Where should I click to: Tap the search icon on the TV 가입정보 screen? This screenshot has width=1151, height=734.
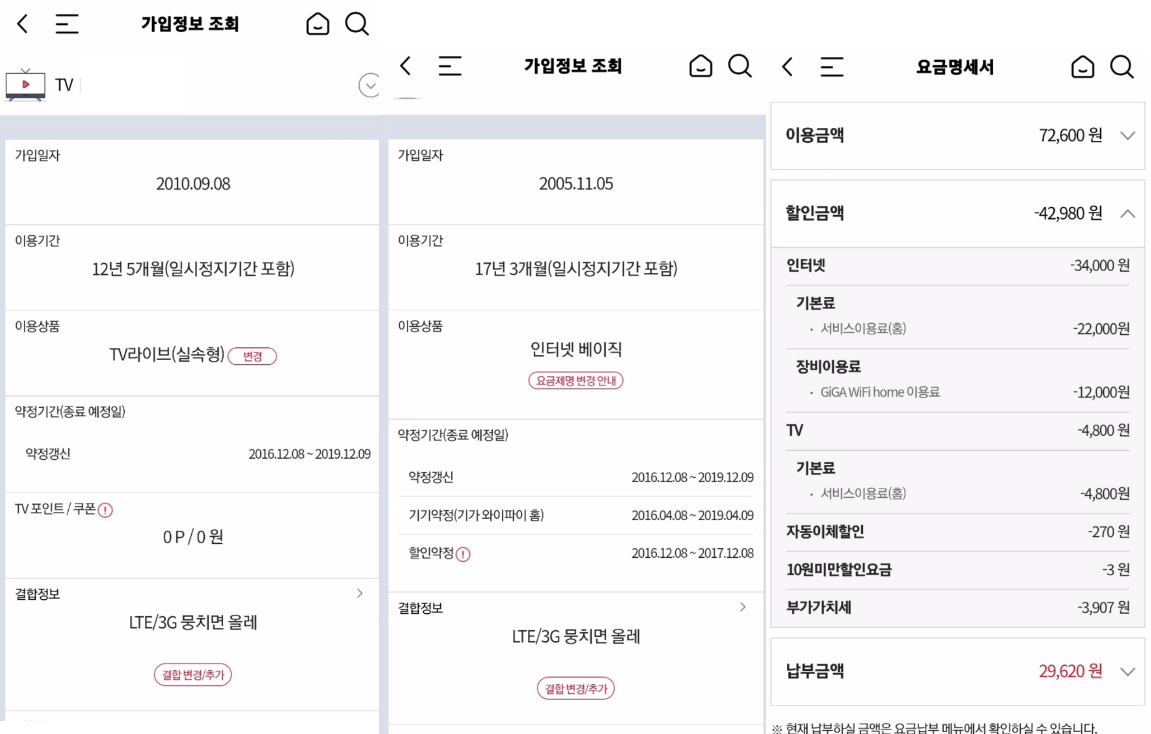[x=357, y=24]
